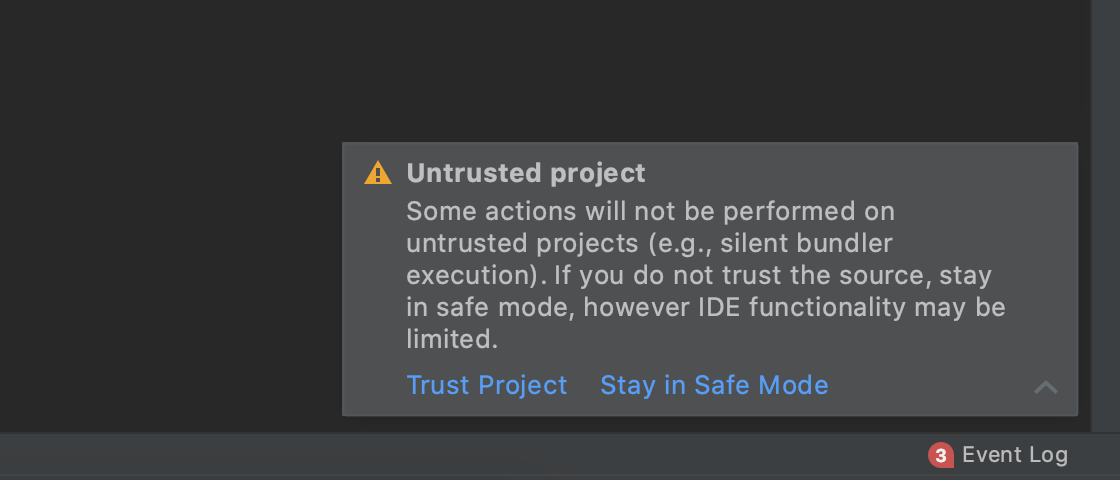The width and height of the screenshot is (1120, 480).
Task: Choose Stay in Safe Mode link
Action: pos(714,385)
